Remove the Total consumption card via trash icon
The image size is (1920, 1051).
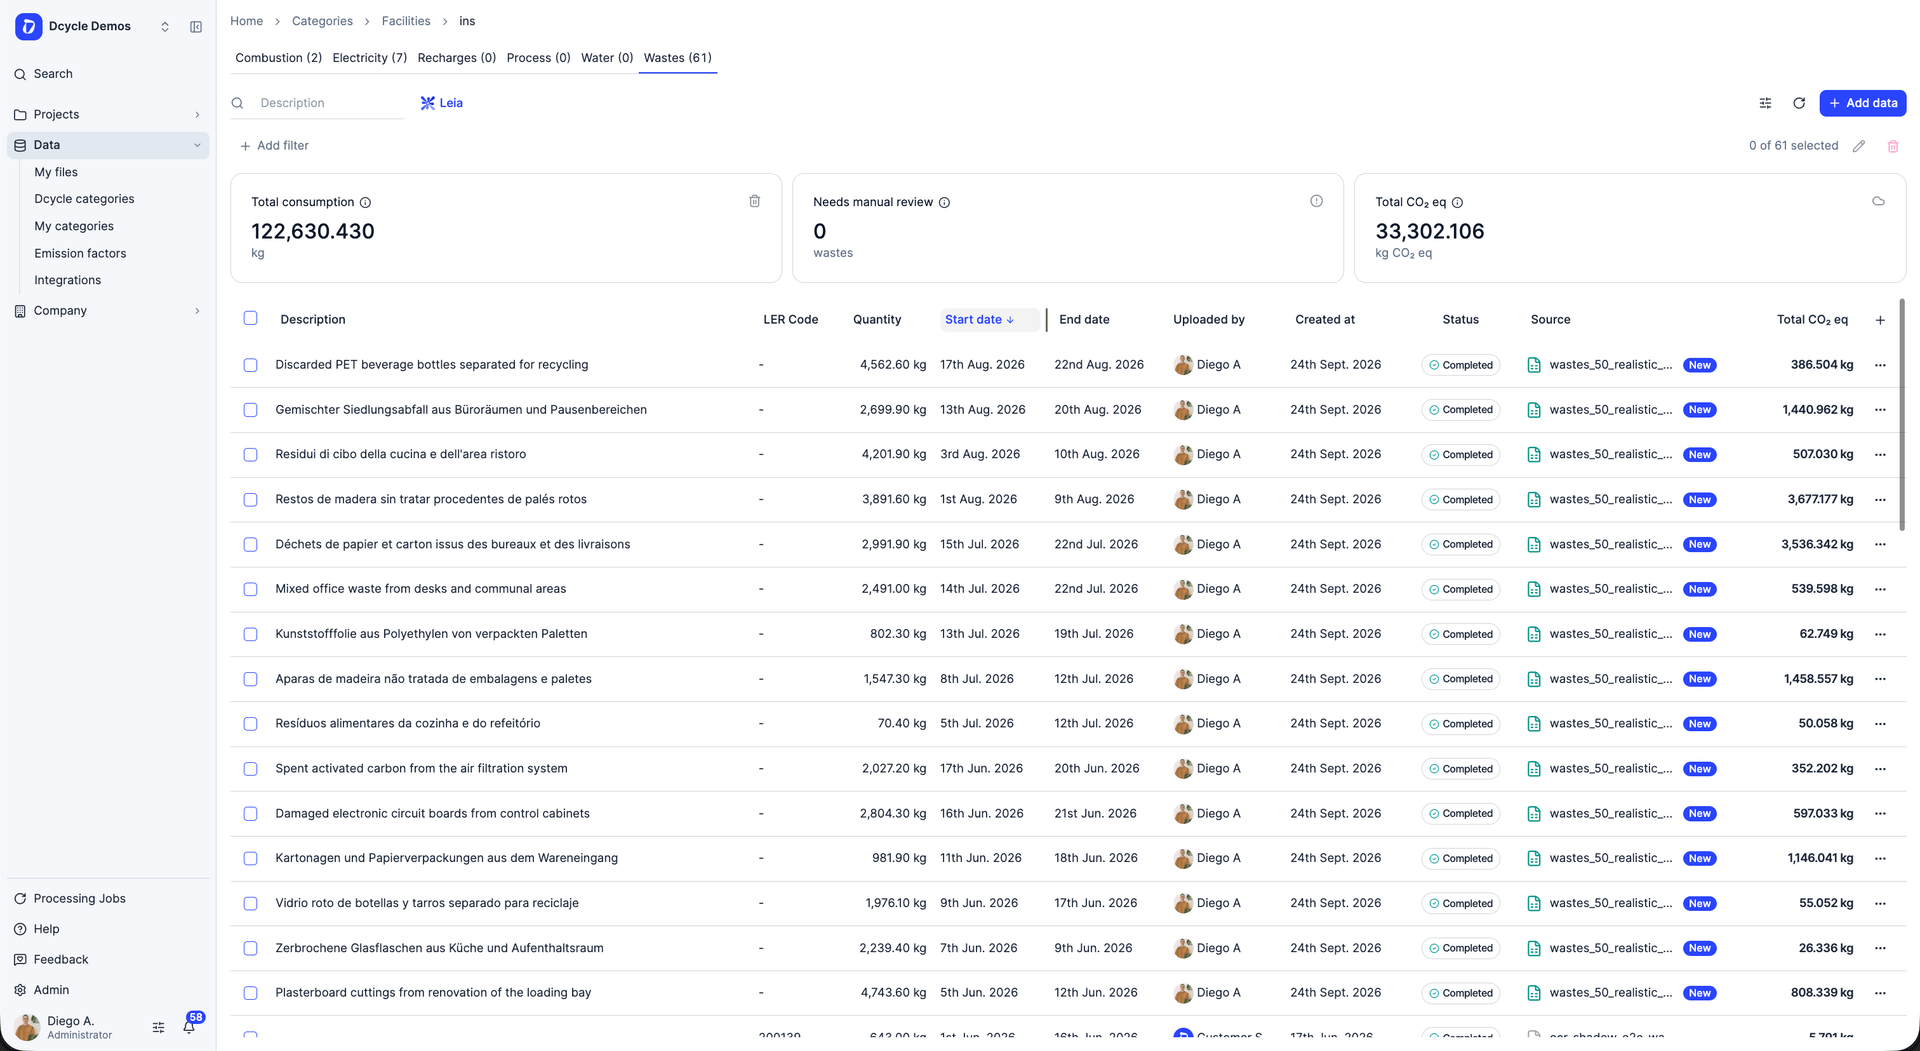(x=755, y=201)
